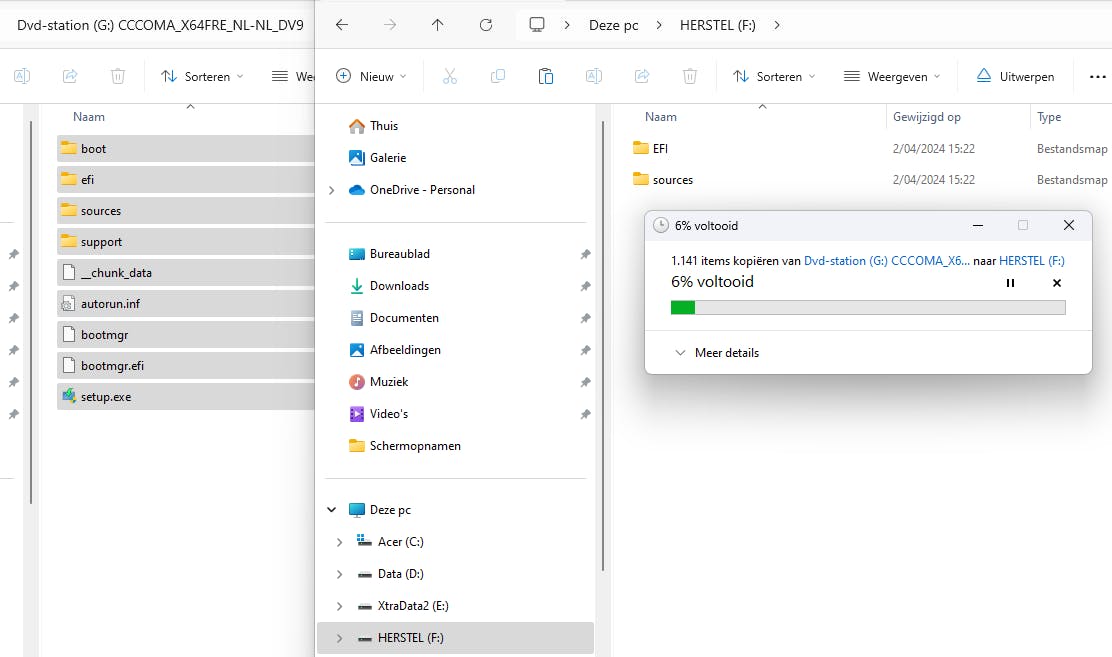Image resolution: width=1112 pixels, height=657 pixels.
Task: Click Dvd-station (G:) source link
Action: click(x=886, y=260)
